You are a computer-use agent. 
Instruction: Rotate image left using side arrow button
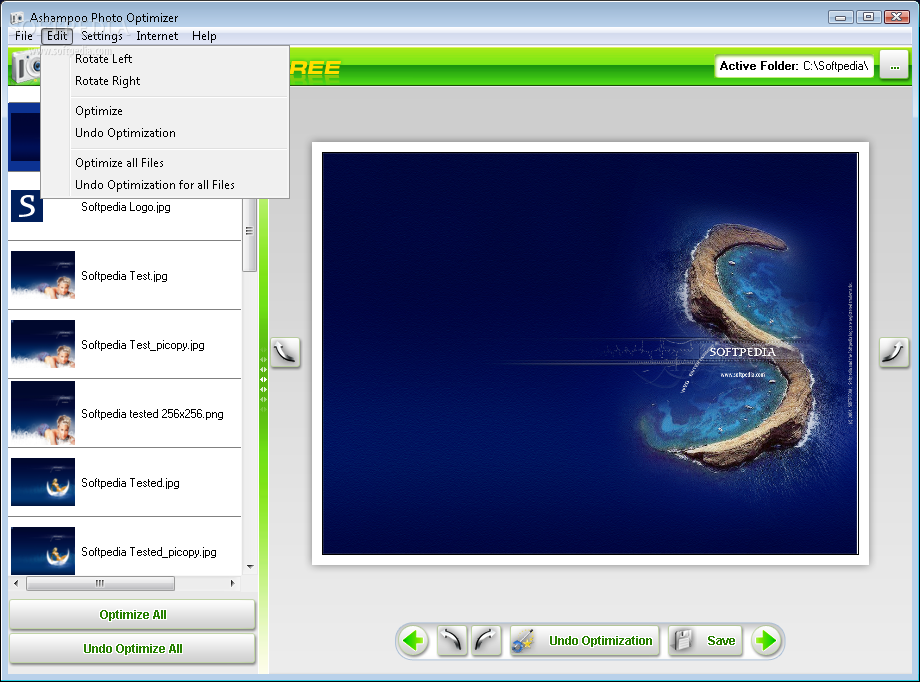tap(285, 353)
